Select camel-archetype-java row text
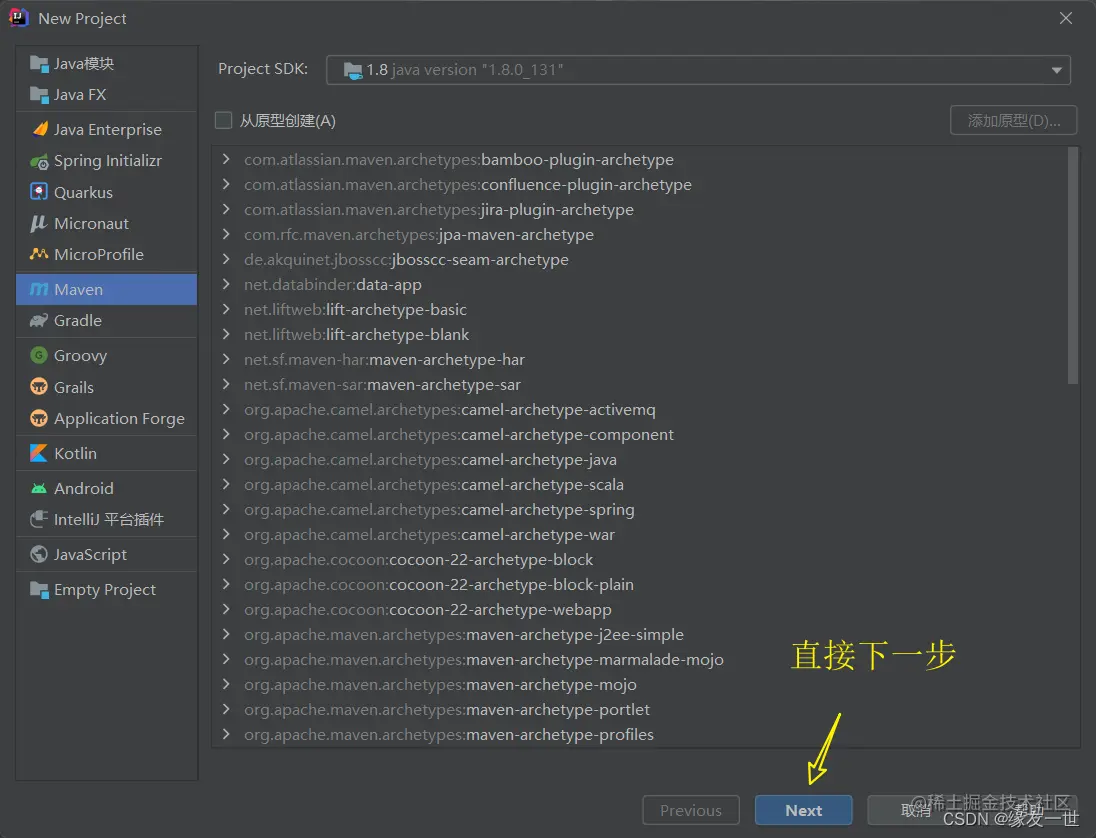This screenshot has height=838, width=1096. click(430, 460)
